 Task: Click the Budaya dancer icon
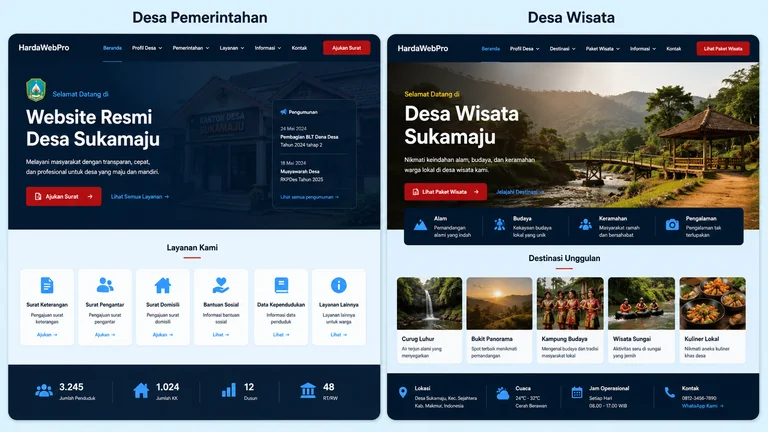point(500,225)
